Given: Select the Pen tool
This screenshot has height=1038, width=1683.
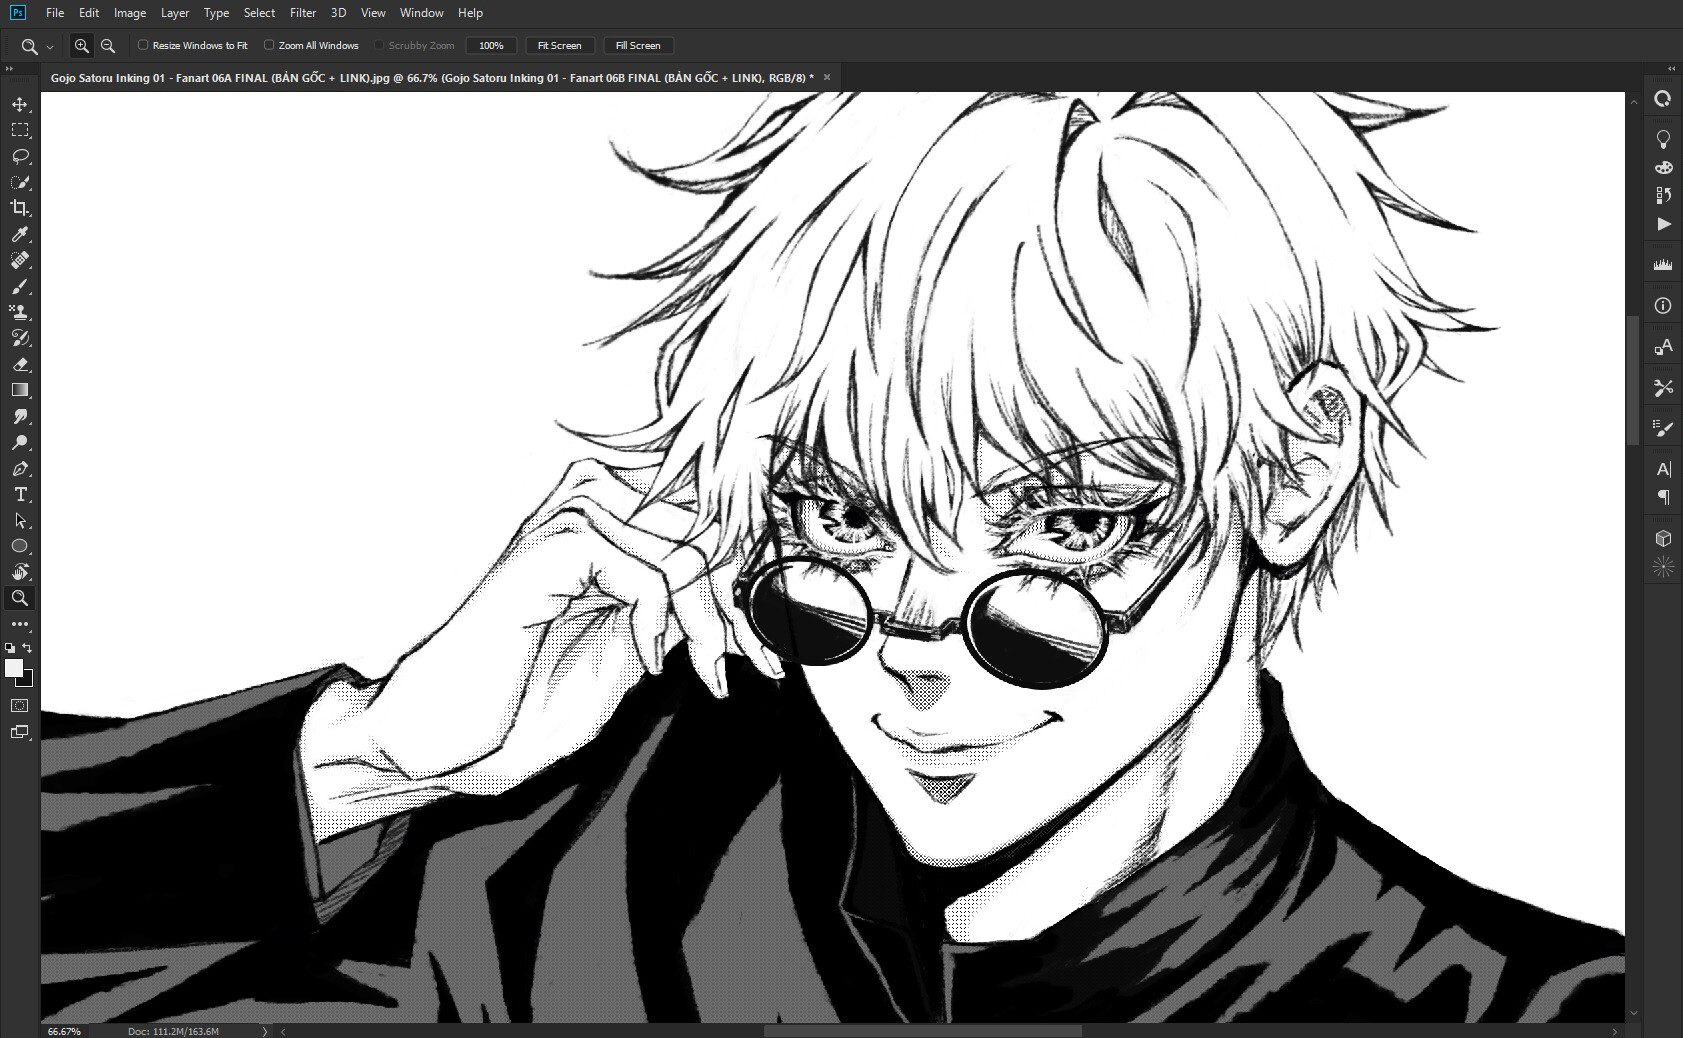Looking at the screenshot, I should [x=20, y=469].
